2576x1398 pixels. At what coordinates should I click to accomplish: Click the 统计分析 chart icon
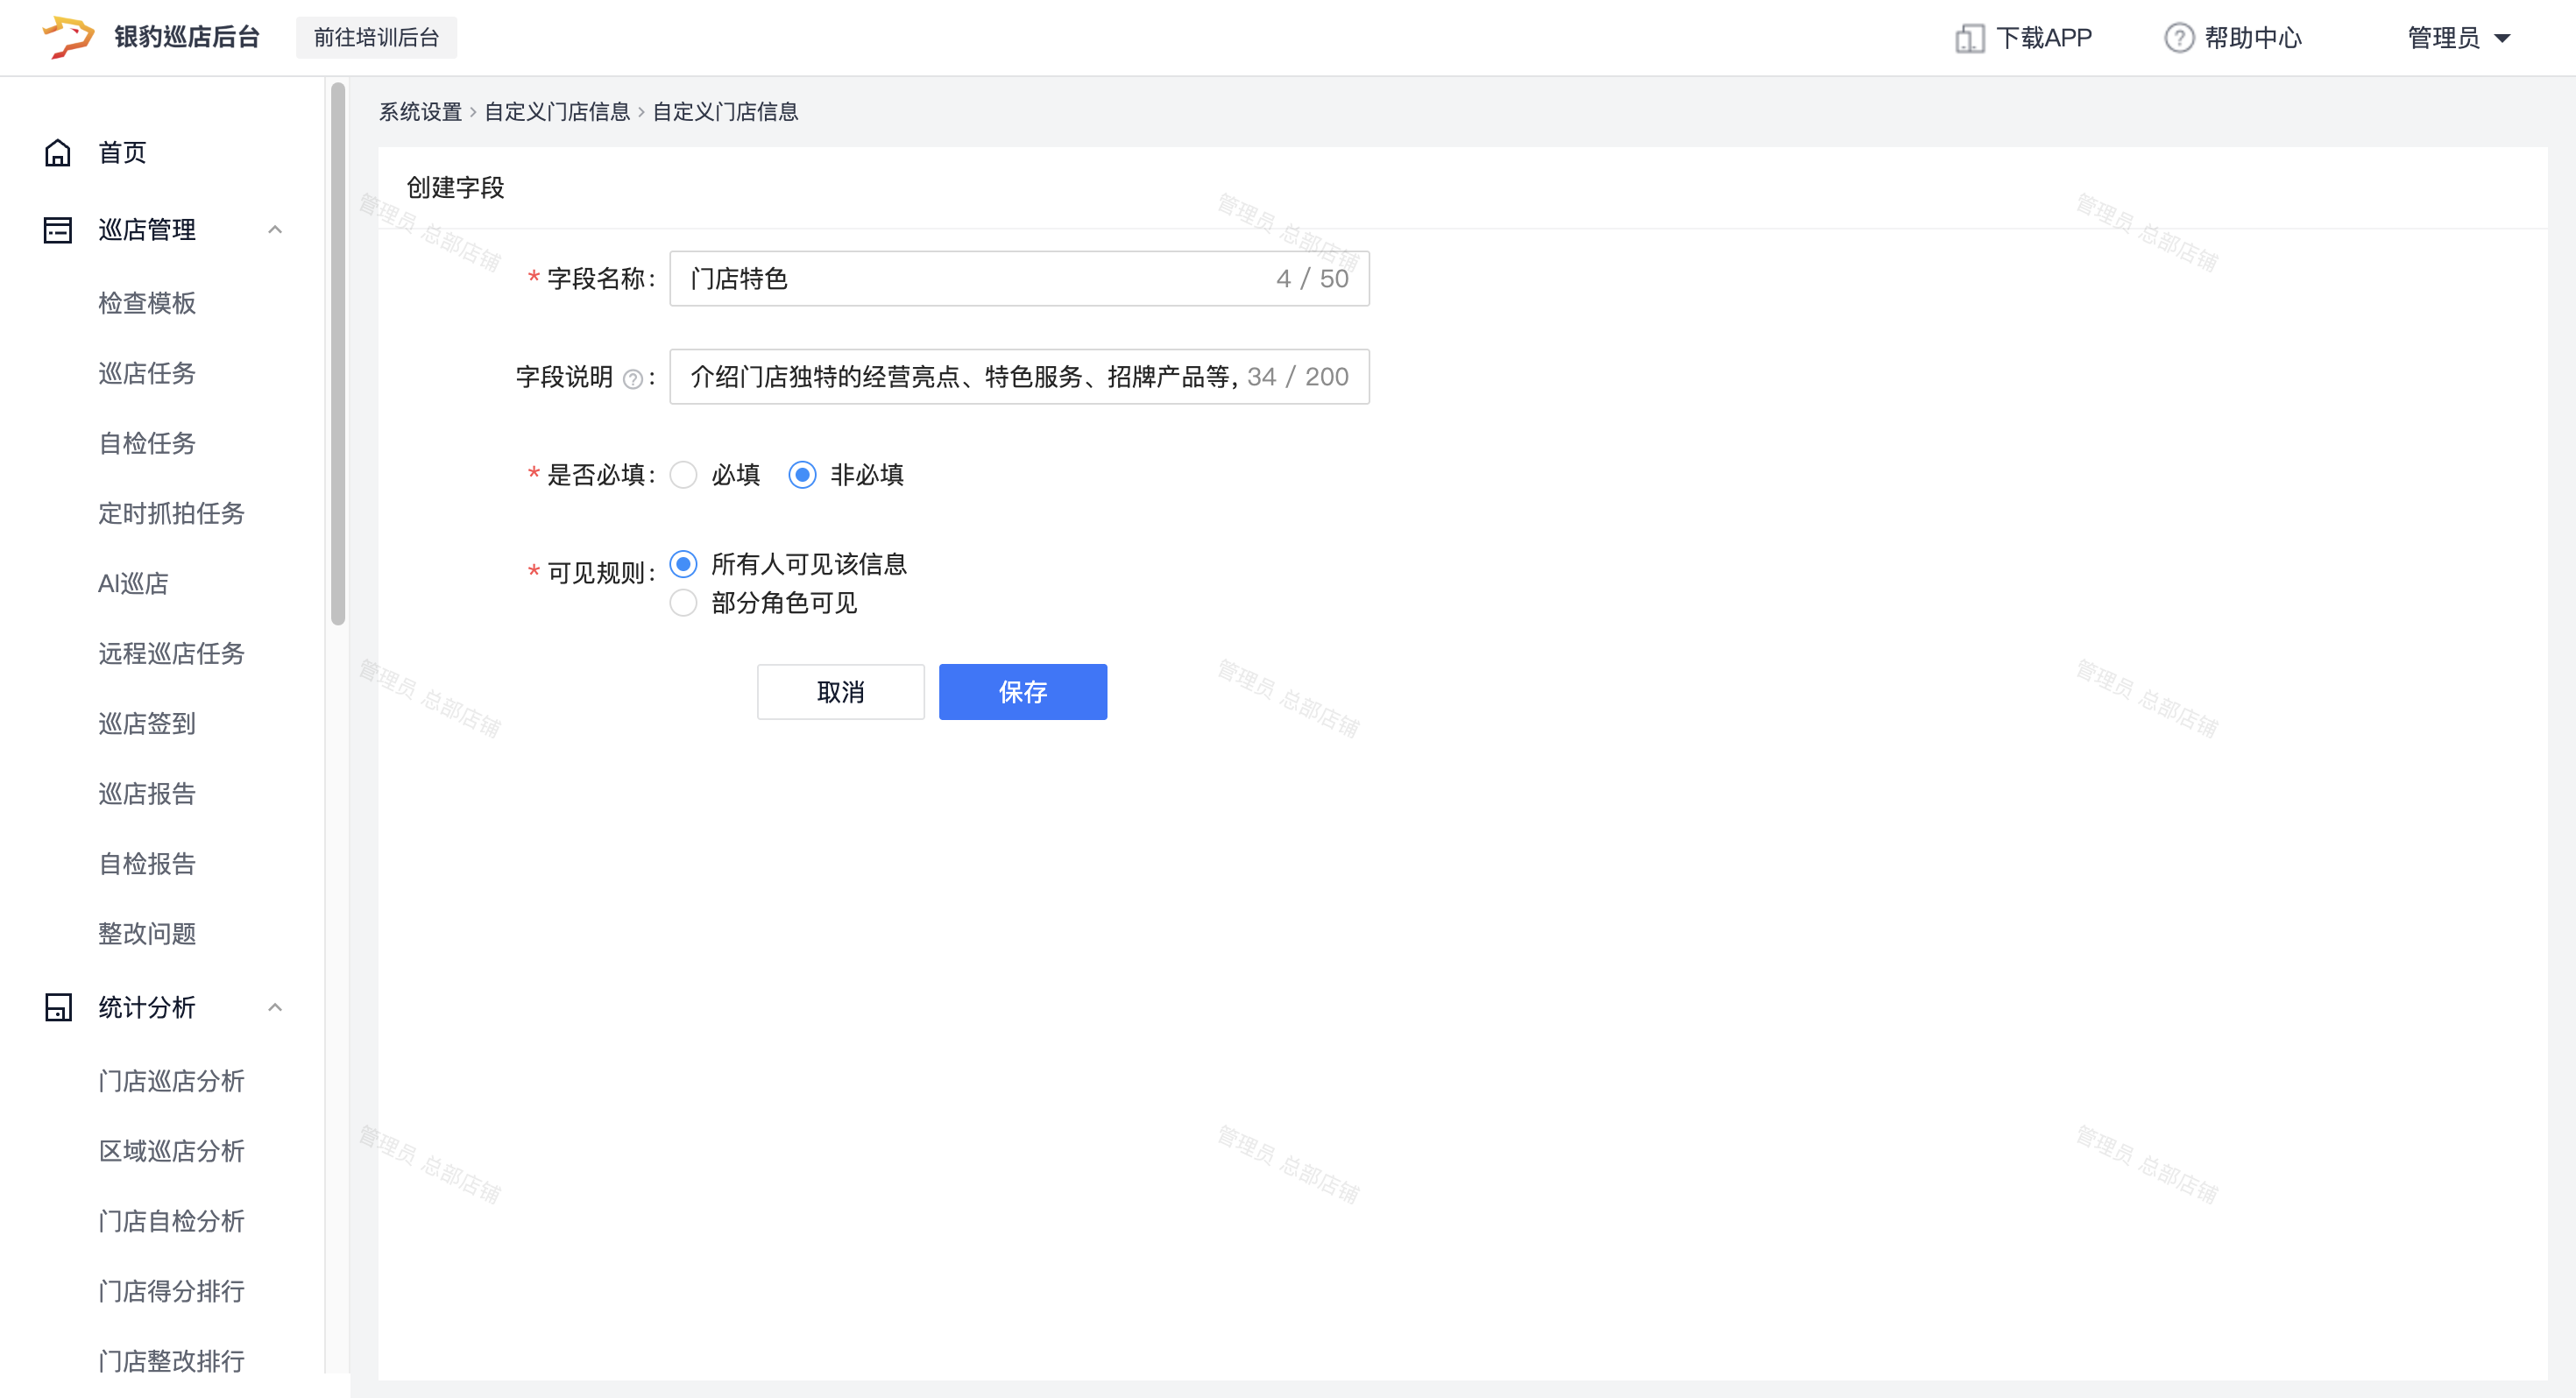[58, 1007]
